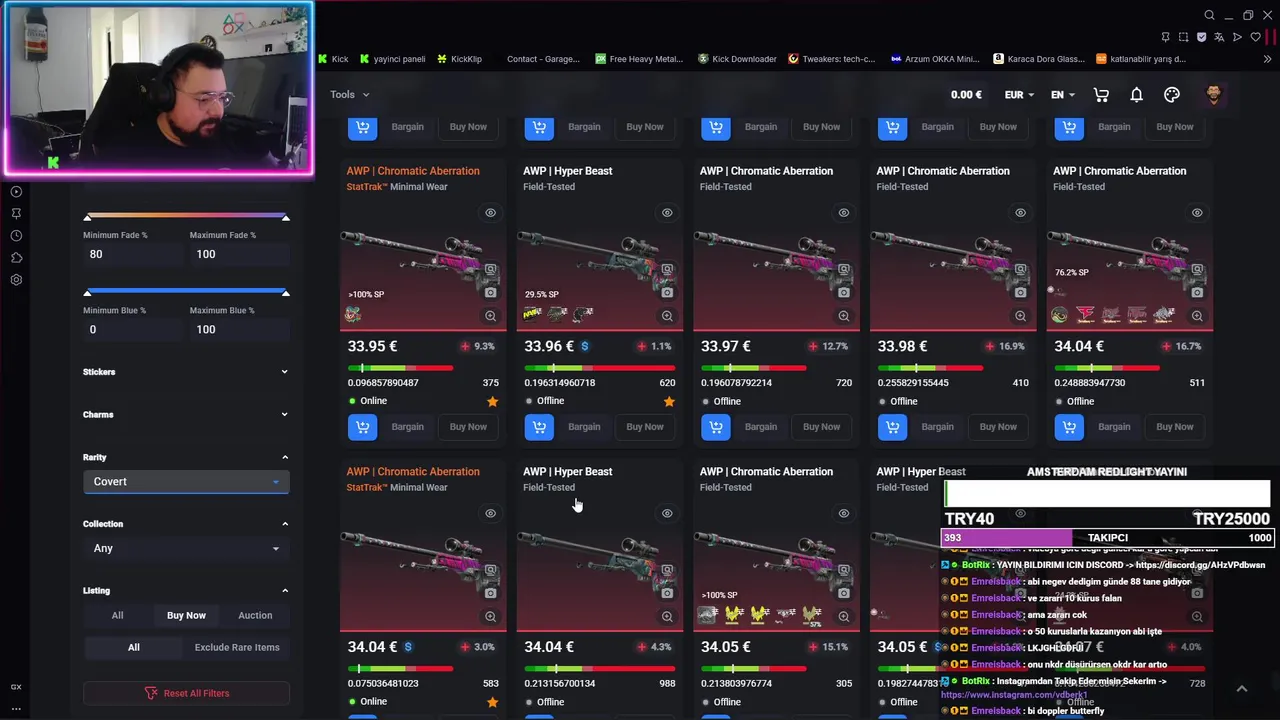
Task: Select the Exclude Rare Items option
Action: click(237, 647)
